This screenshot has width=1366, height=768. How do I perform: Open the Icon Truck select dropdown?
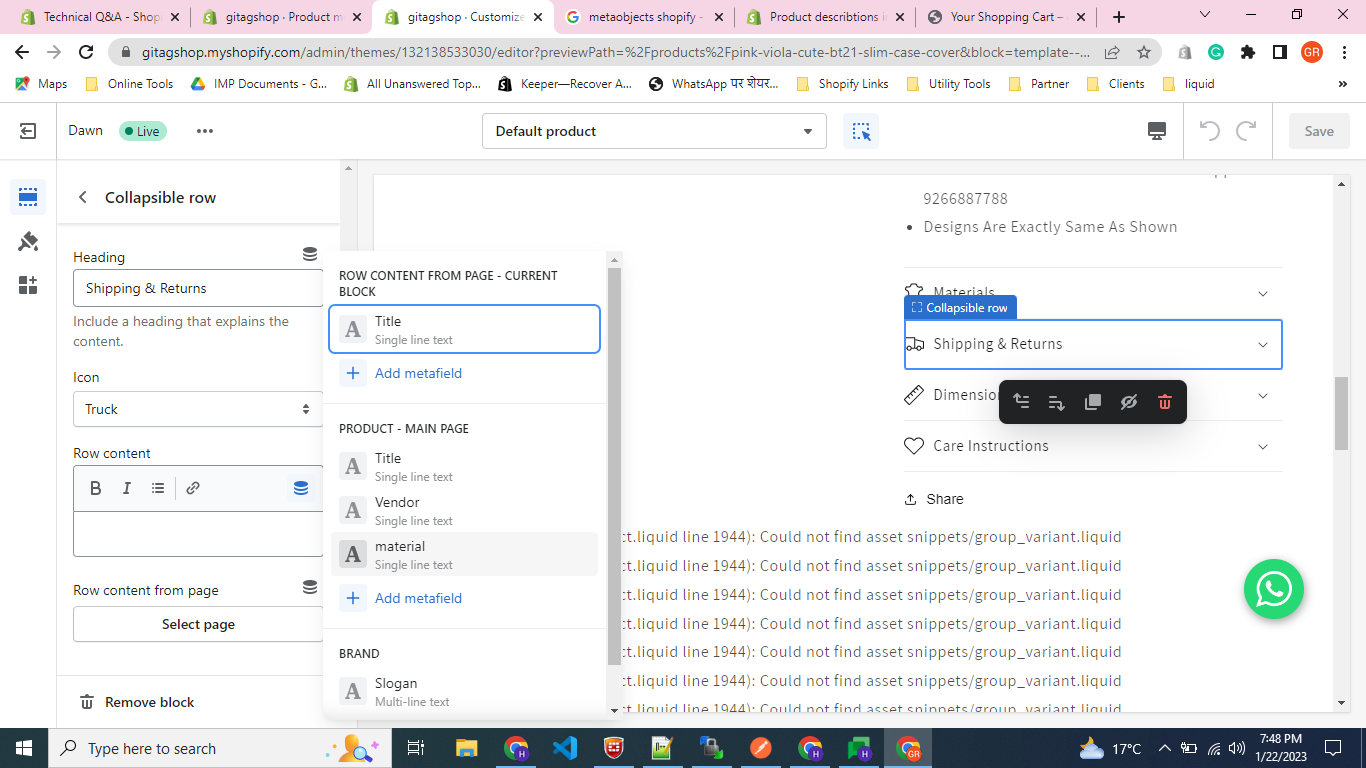point(198,409)
